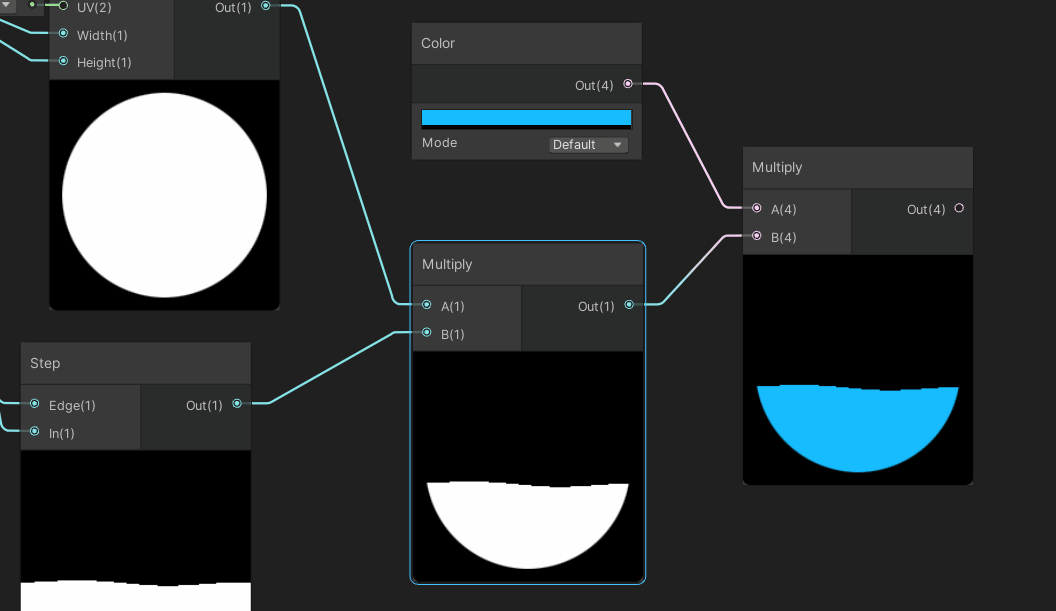Click the Height(1) input port
Screen dimensions: 1056x611
(63, 61)
